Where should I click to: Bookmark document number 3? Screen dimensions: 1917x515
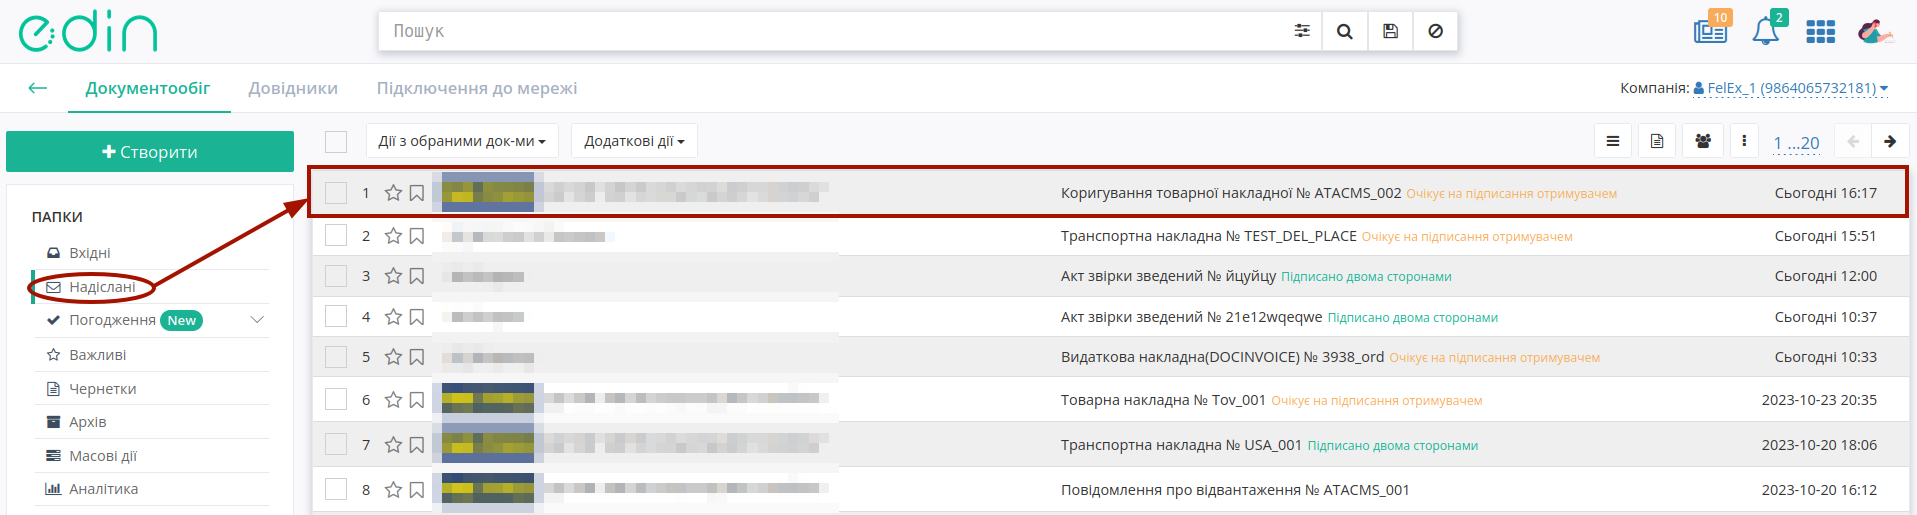(417, 276)
